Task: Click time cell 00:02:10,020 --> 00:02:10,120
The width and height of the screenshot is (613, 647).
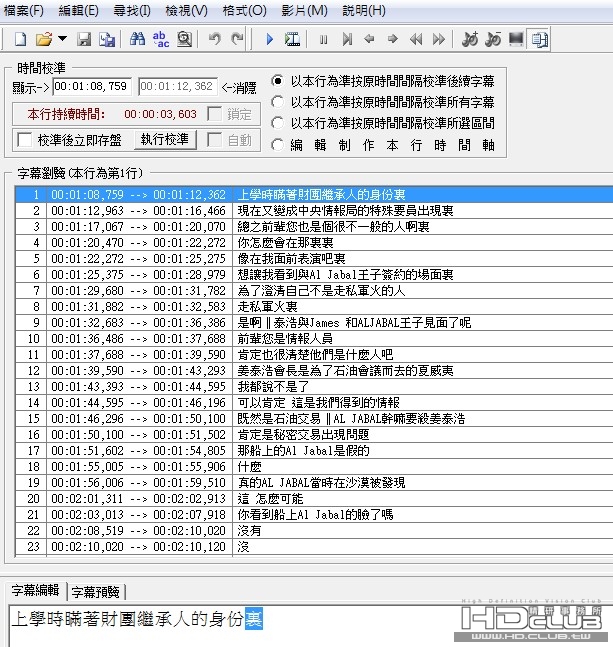Action: pos(139,547)
